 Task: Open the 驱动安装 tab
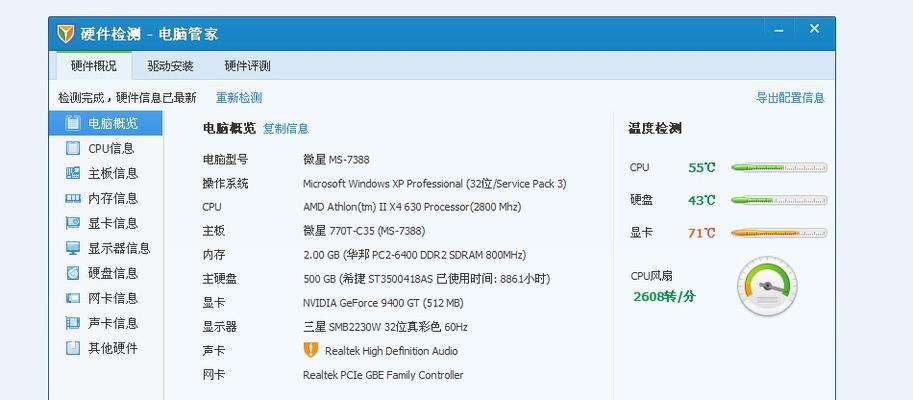(x=171, y=66)
